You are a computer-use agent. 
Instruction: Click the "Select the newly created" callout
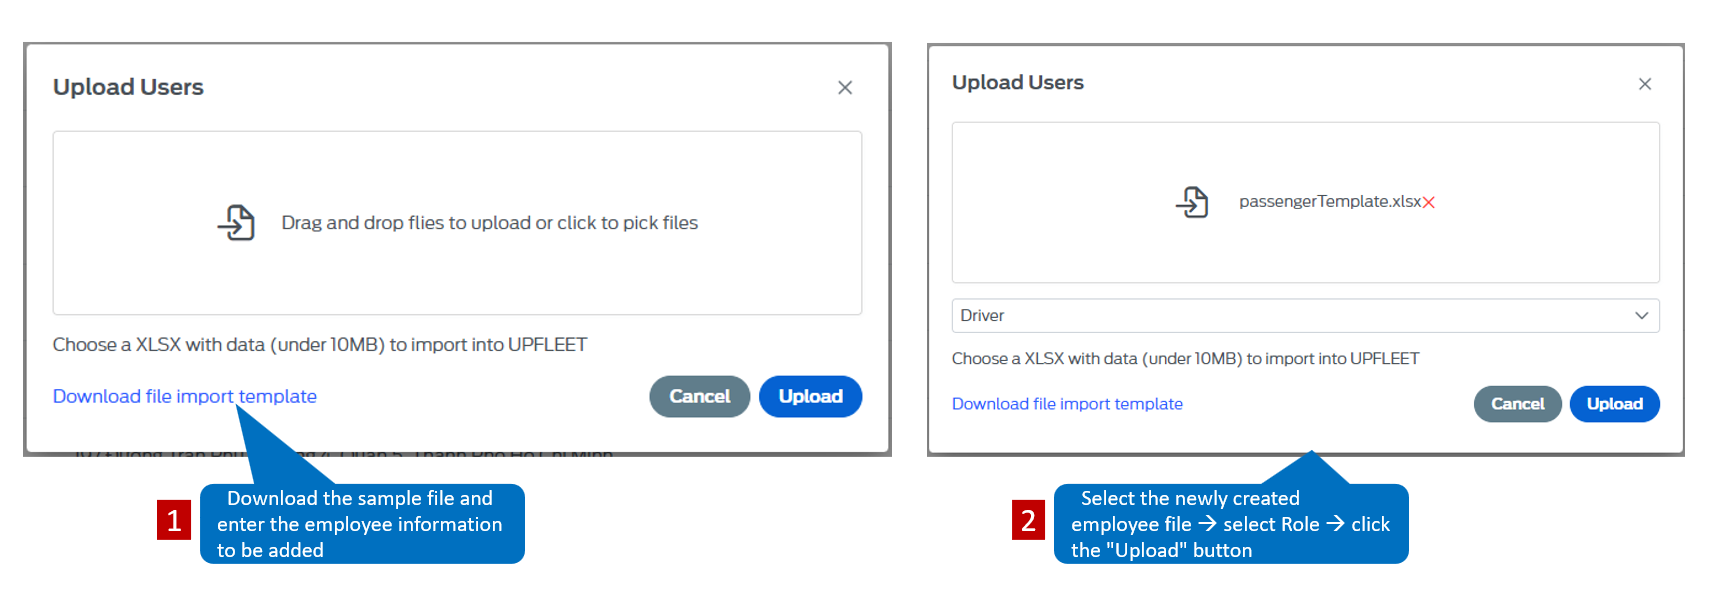(x=1231, y=524)
